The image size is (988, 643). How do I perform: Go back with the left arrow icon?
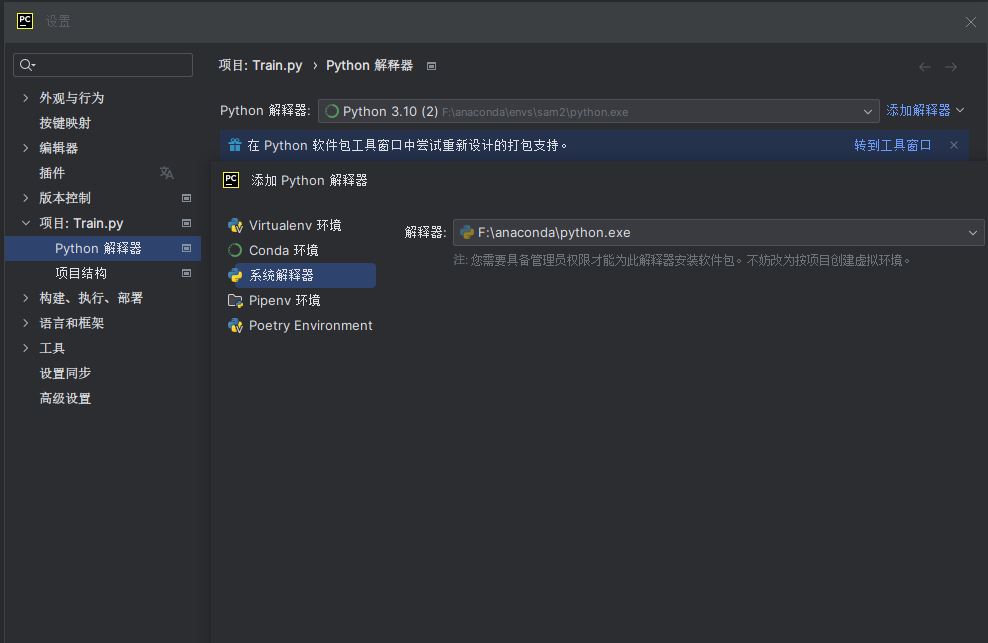point(924,67)
